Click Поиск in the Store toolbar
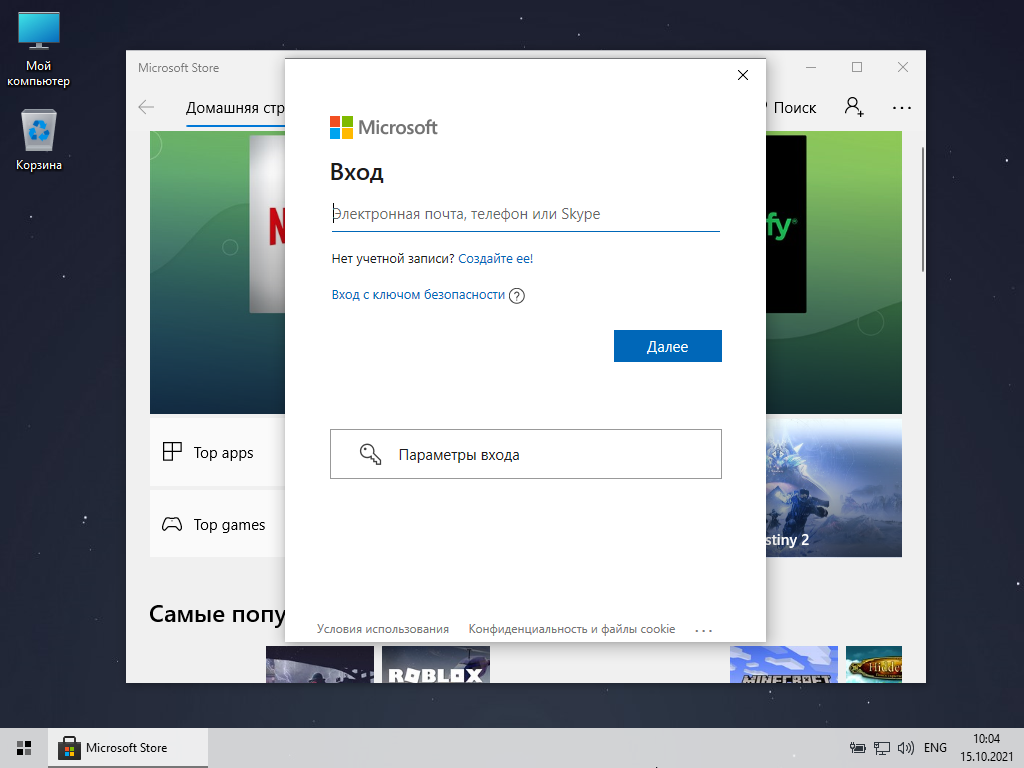This screenshot has width=1024, height=768. (x=795, y=108)
